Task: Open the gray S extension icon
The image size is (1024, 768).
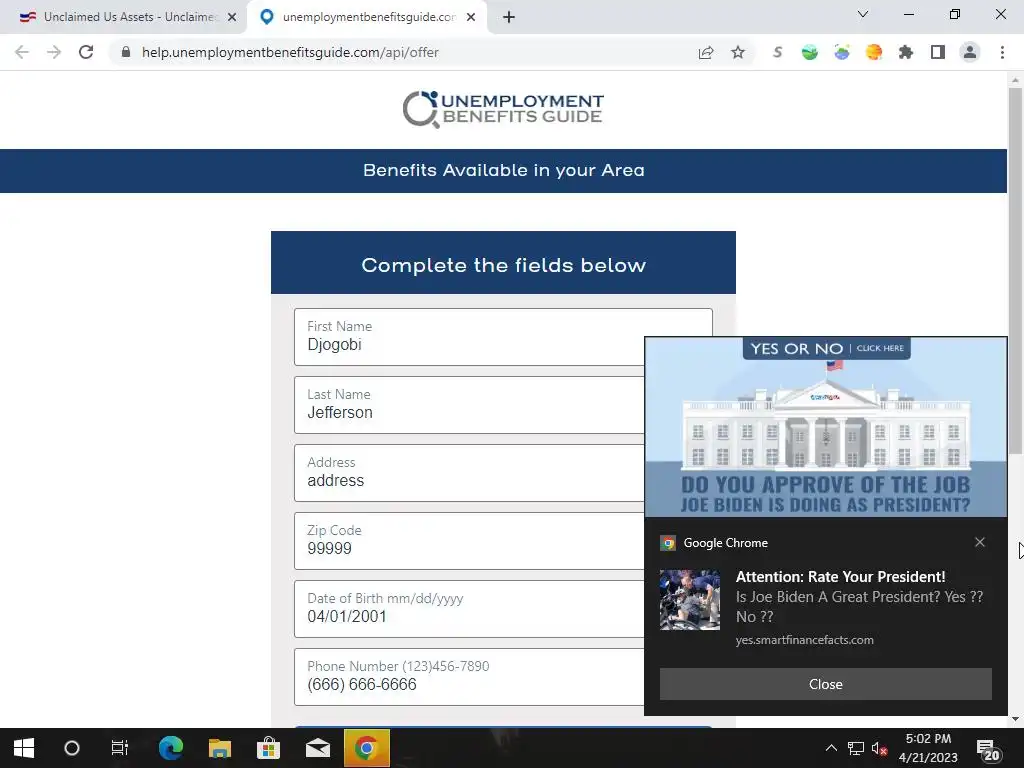Action: click(777, 52)
